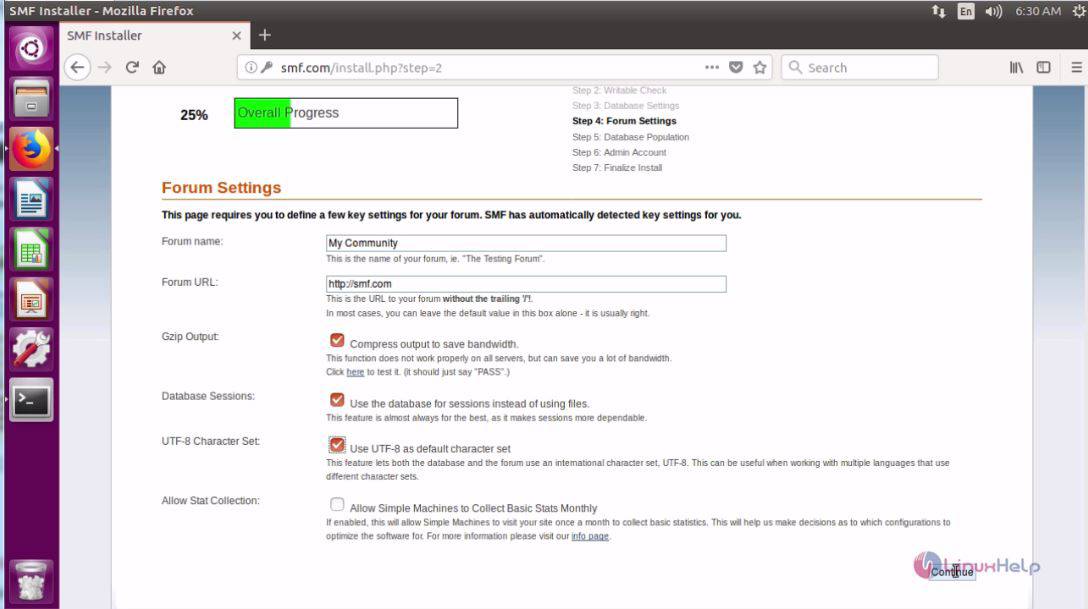Click 'here' link to test gzip
The image size is (1088, 609).
click(x=355, y=372)
